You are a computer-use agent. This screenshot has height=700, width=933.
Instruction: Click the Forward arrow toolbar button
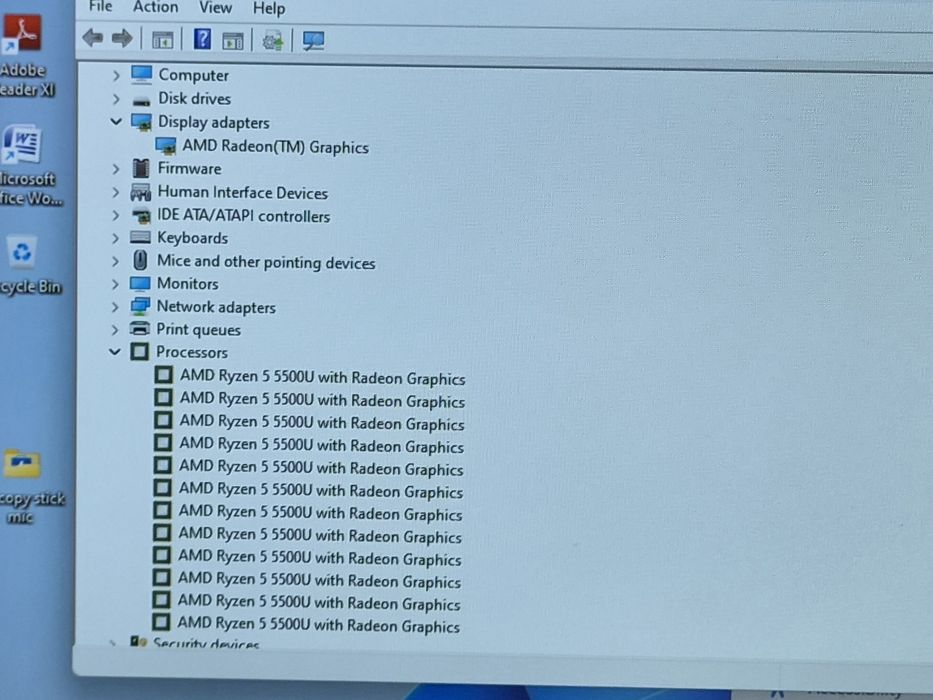point(122,39)
